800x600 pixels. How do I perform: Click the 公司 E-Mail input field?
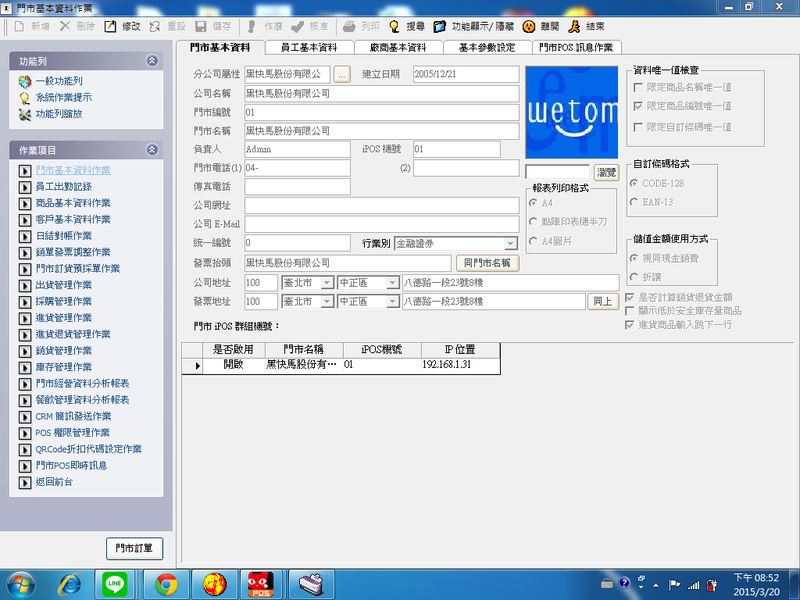click(x=382, y=224)
